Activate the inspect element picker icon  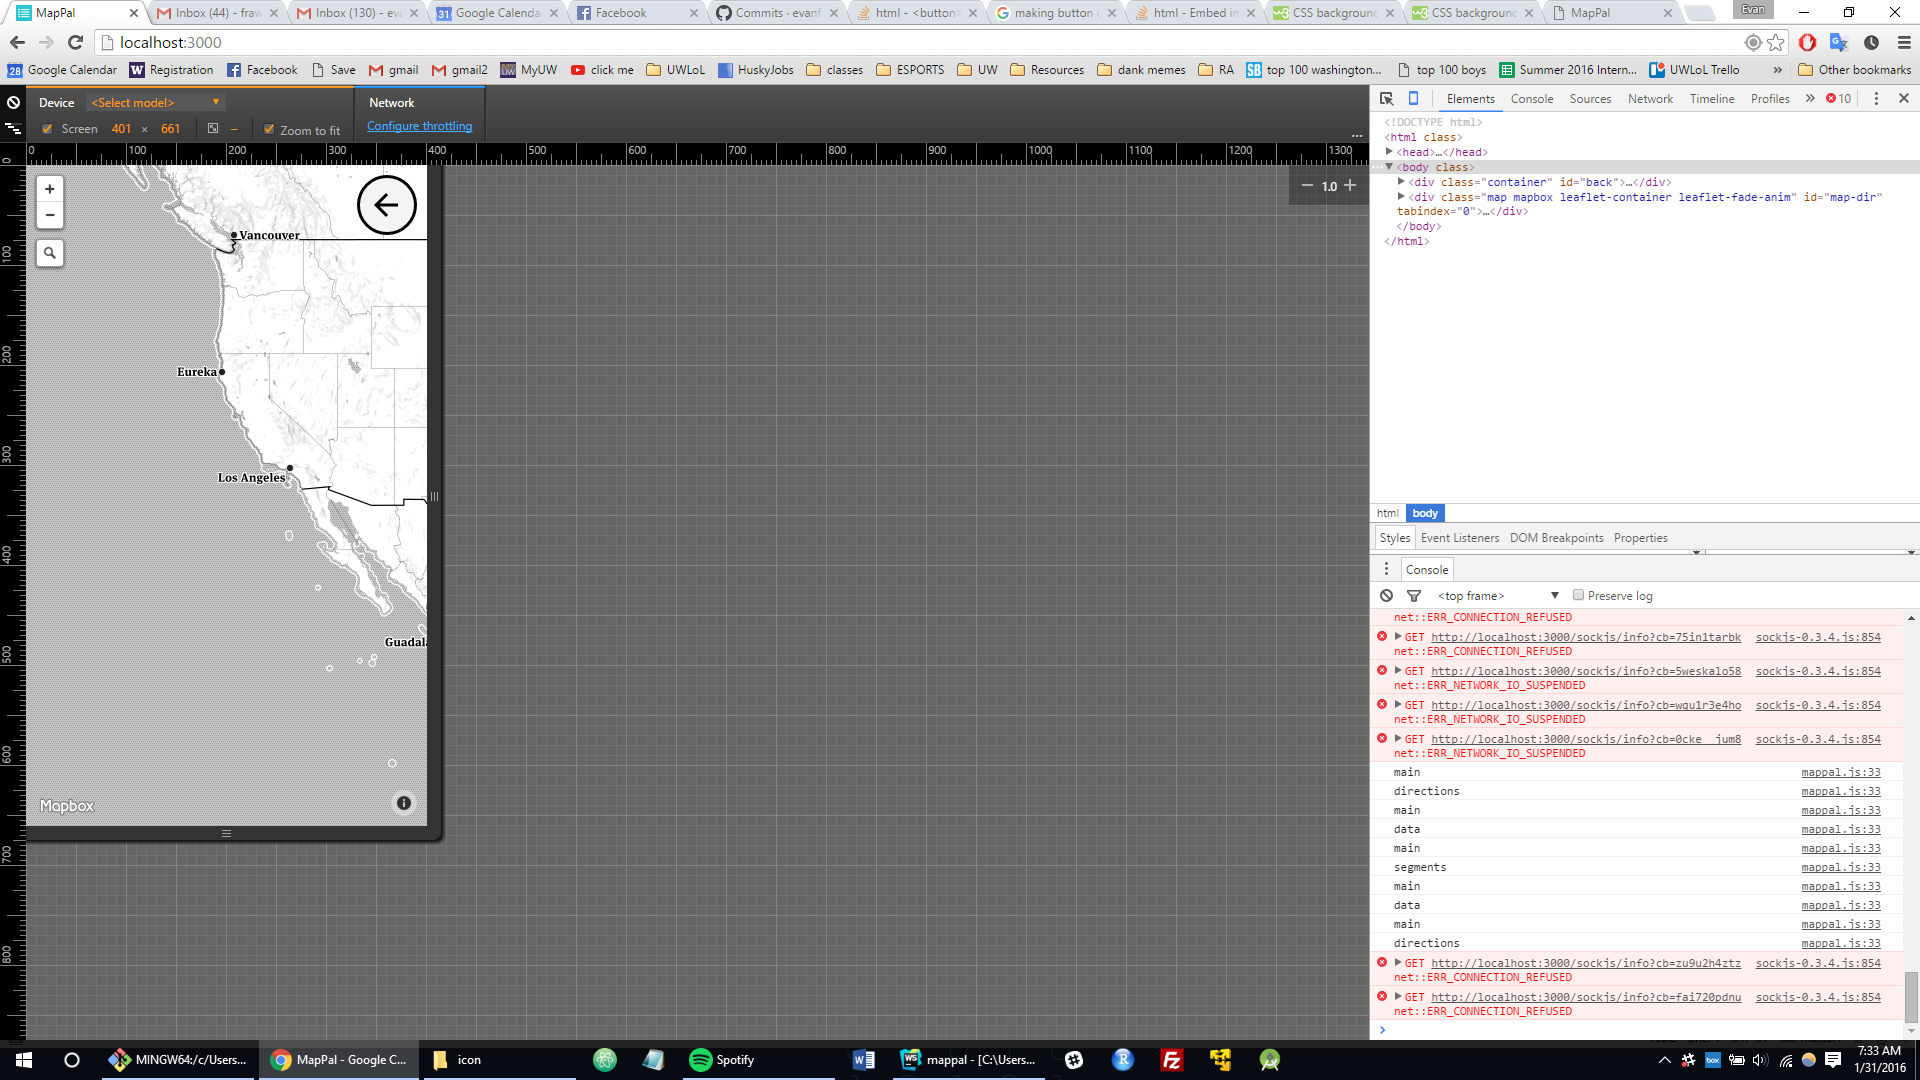tap(1386, 98)
